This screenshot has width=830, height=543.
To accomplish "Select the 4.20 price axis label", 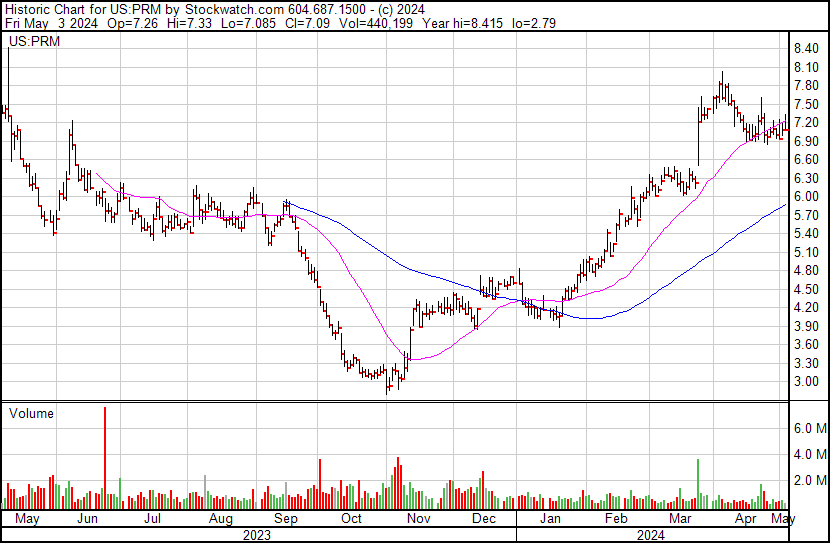I will pyautogui.click(x=806, y=307).
